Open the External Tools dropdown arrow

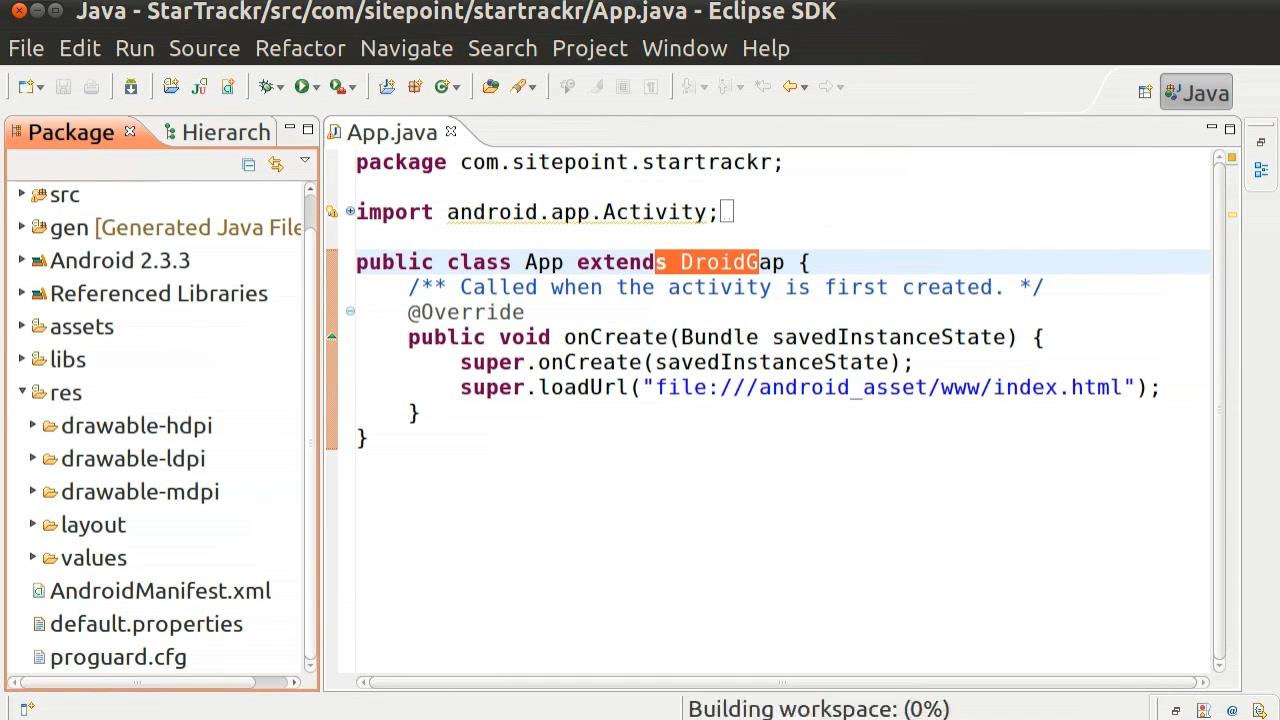tap(353, 88)
